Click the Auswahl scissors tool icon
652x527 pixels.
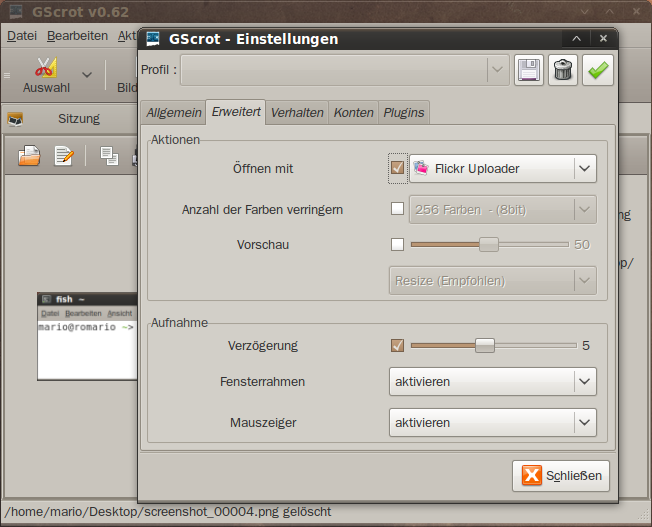coord(46,68)
